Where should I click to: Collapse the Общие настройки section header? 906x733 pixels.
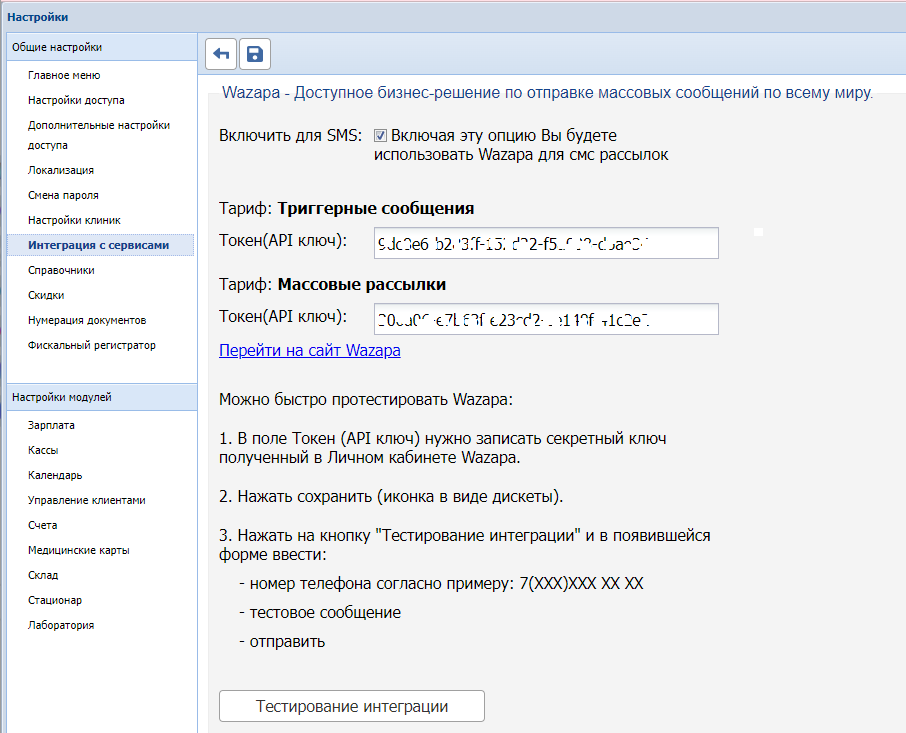click(x=100, y=47)
